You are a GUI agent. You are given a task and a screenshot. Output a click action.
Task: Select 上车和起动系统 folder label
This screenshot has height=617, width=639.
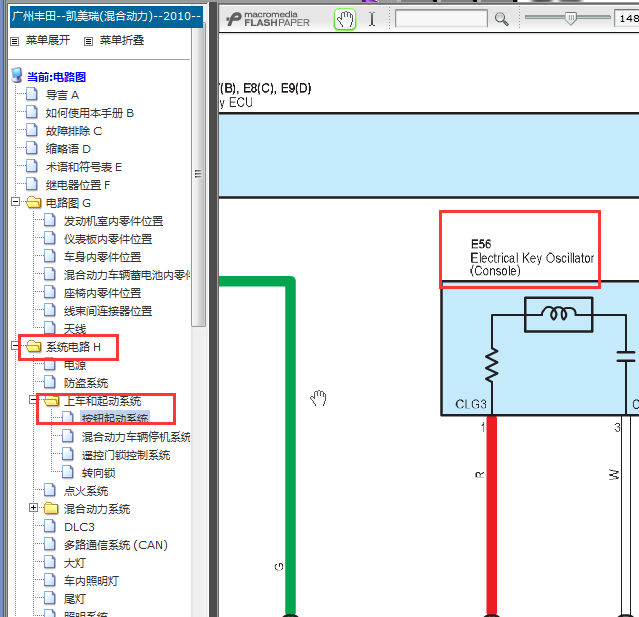102,401
